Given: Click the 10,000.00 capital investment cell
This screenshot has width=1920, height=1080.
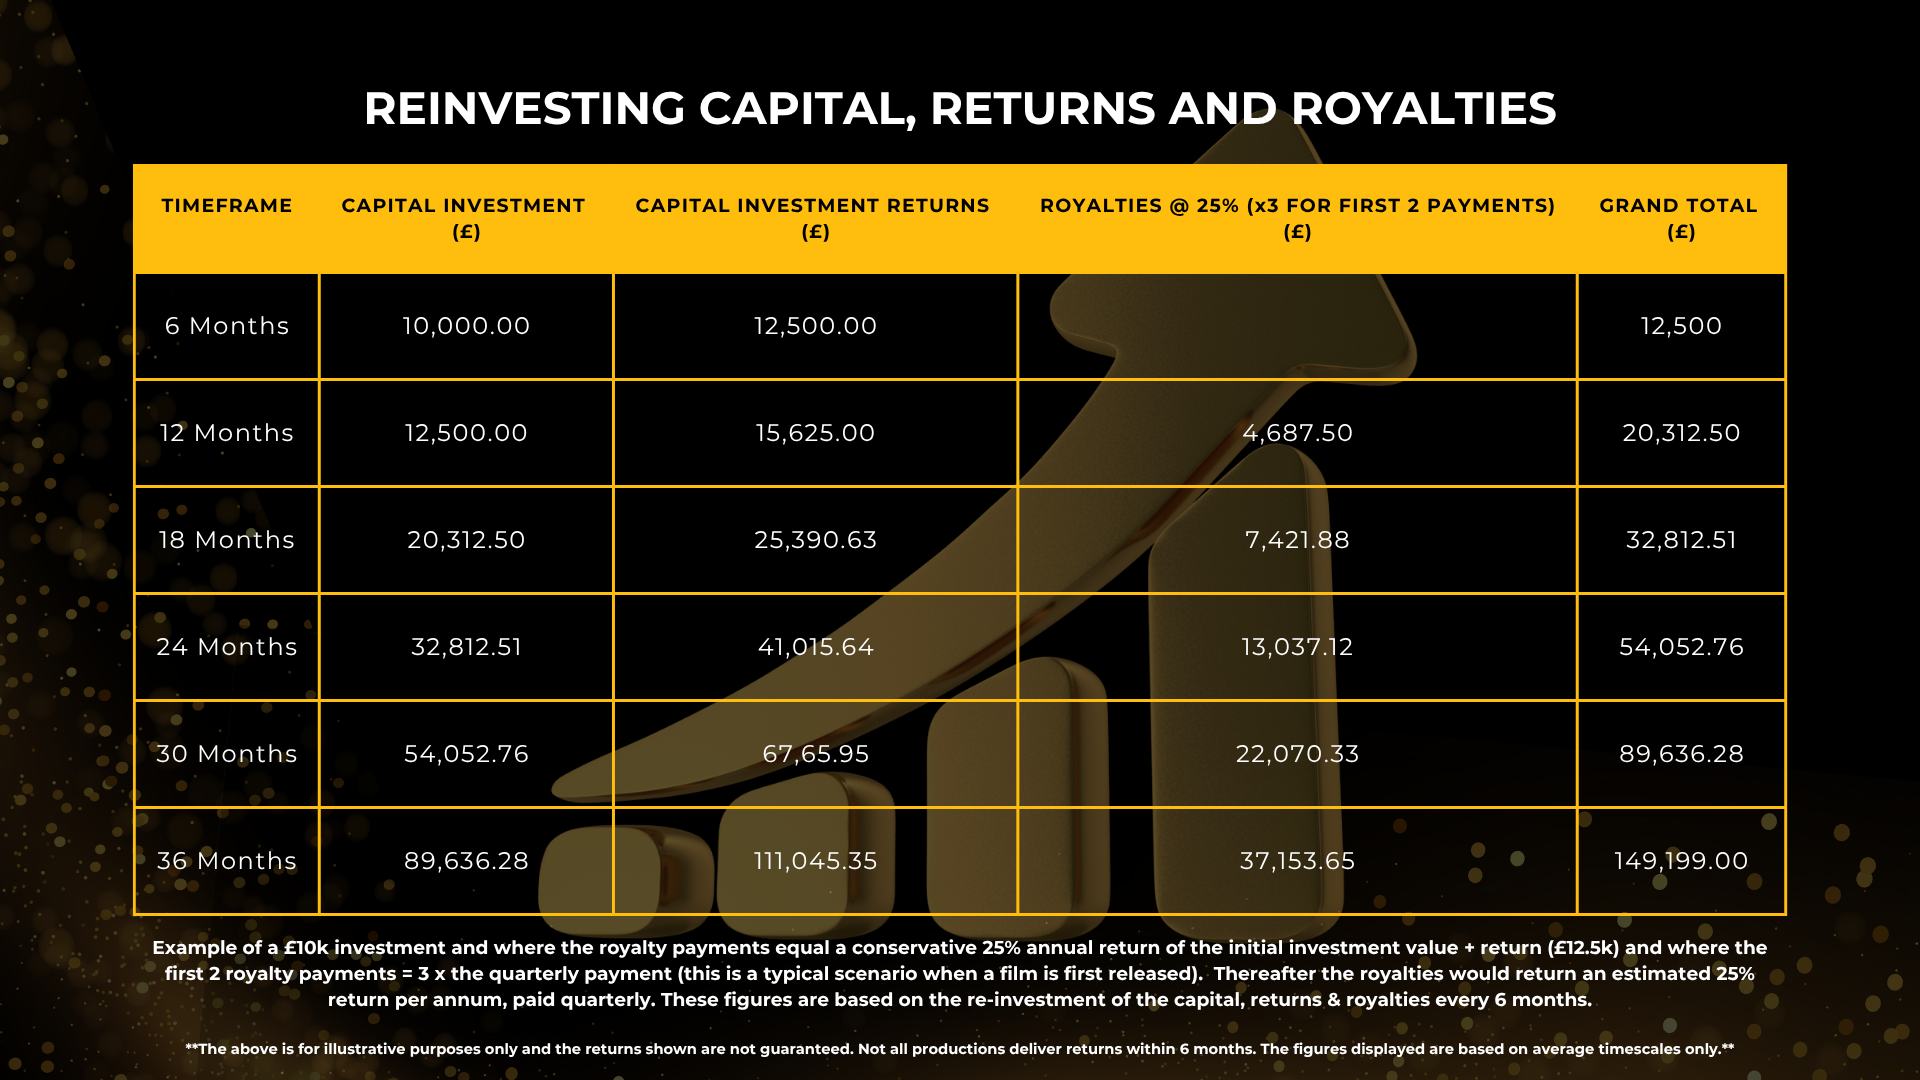Looking at the screenshot, I should click(466, 326).
